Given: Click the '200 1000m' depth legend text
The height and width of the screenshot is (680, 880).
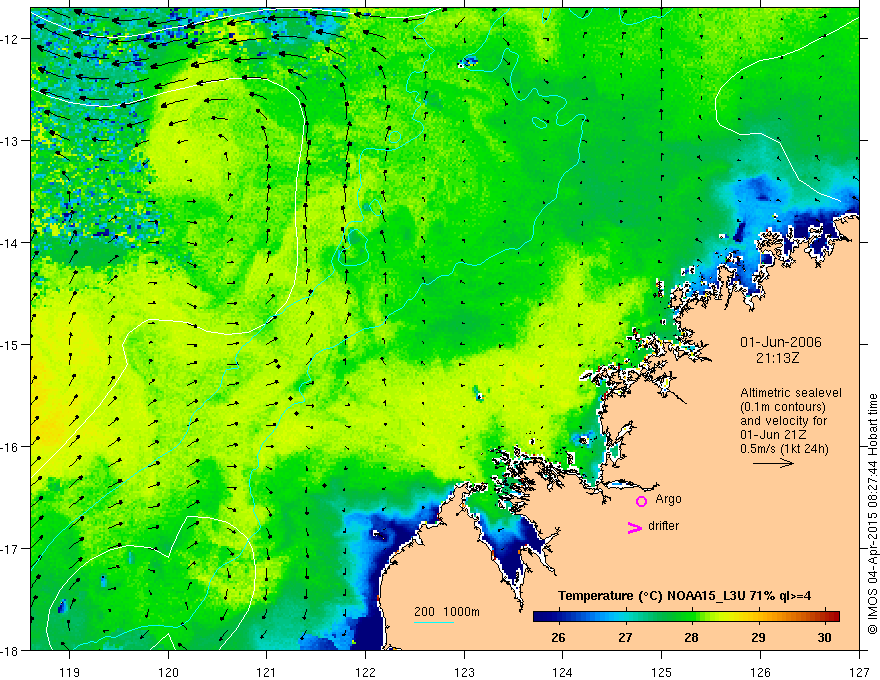Looking at the screenshot, I should pyautogui.click(x=447, y=612).
